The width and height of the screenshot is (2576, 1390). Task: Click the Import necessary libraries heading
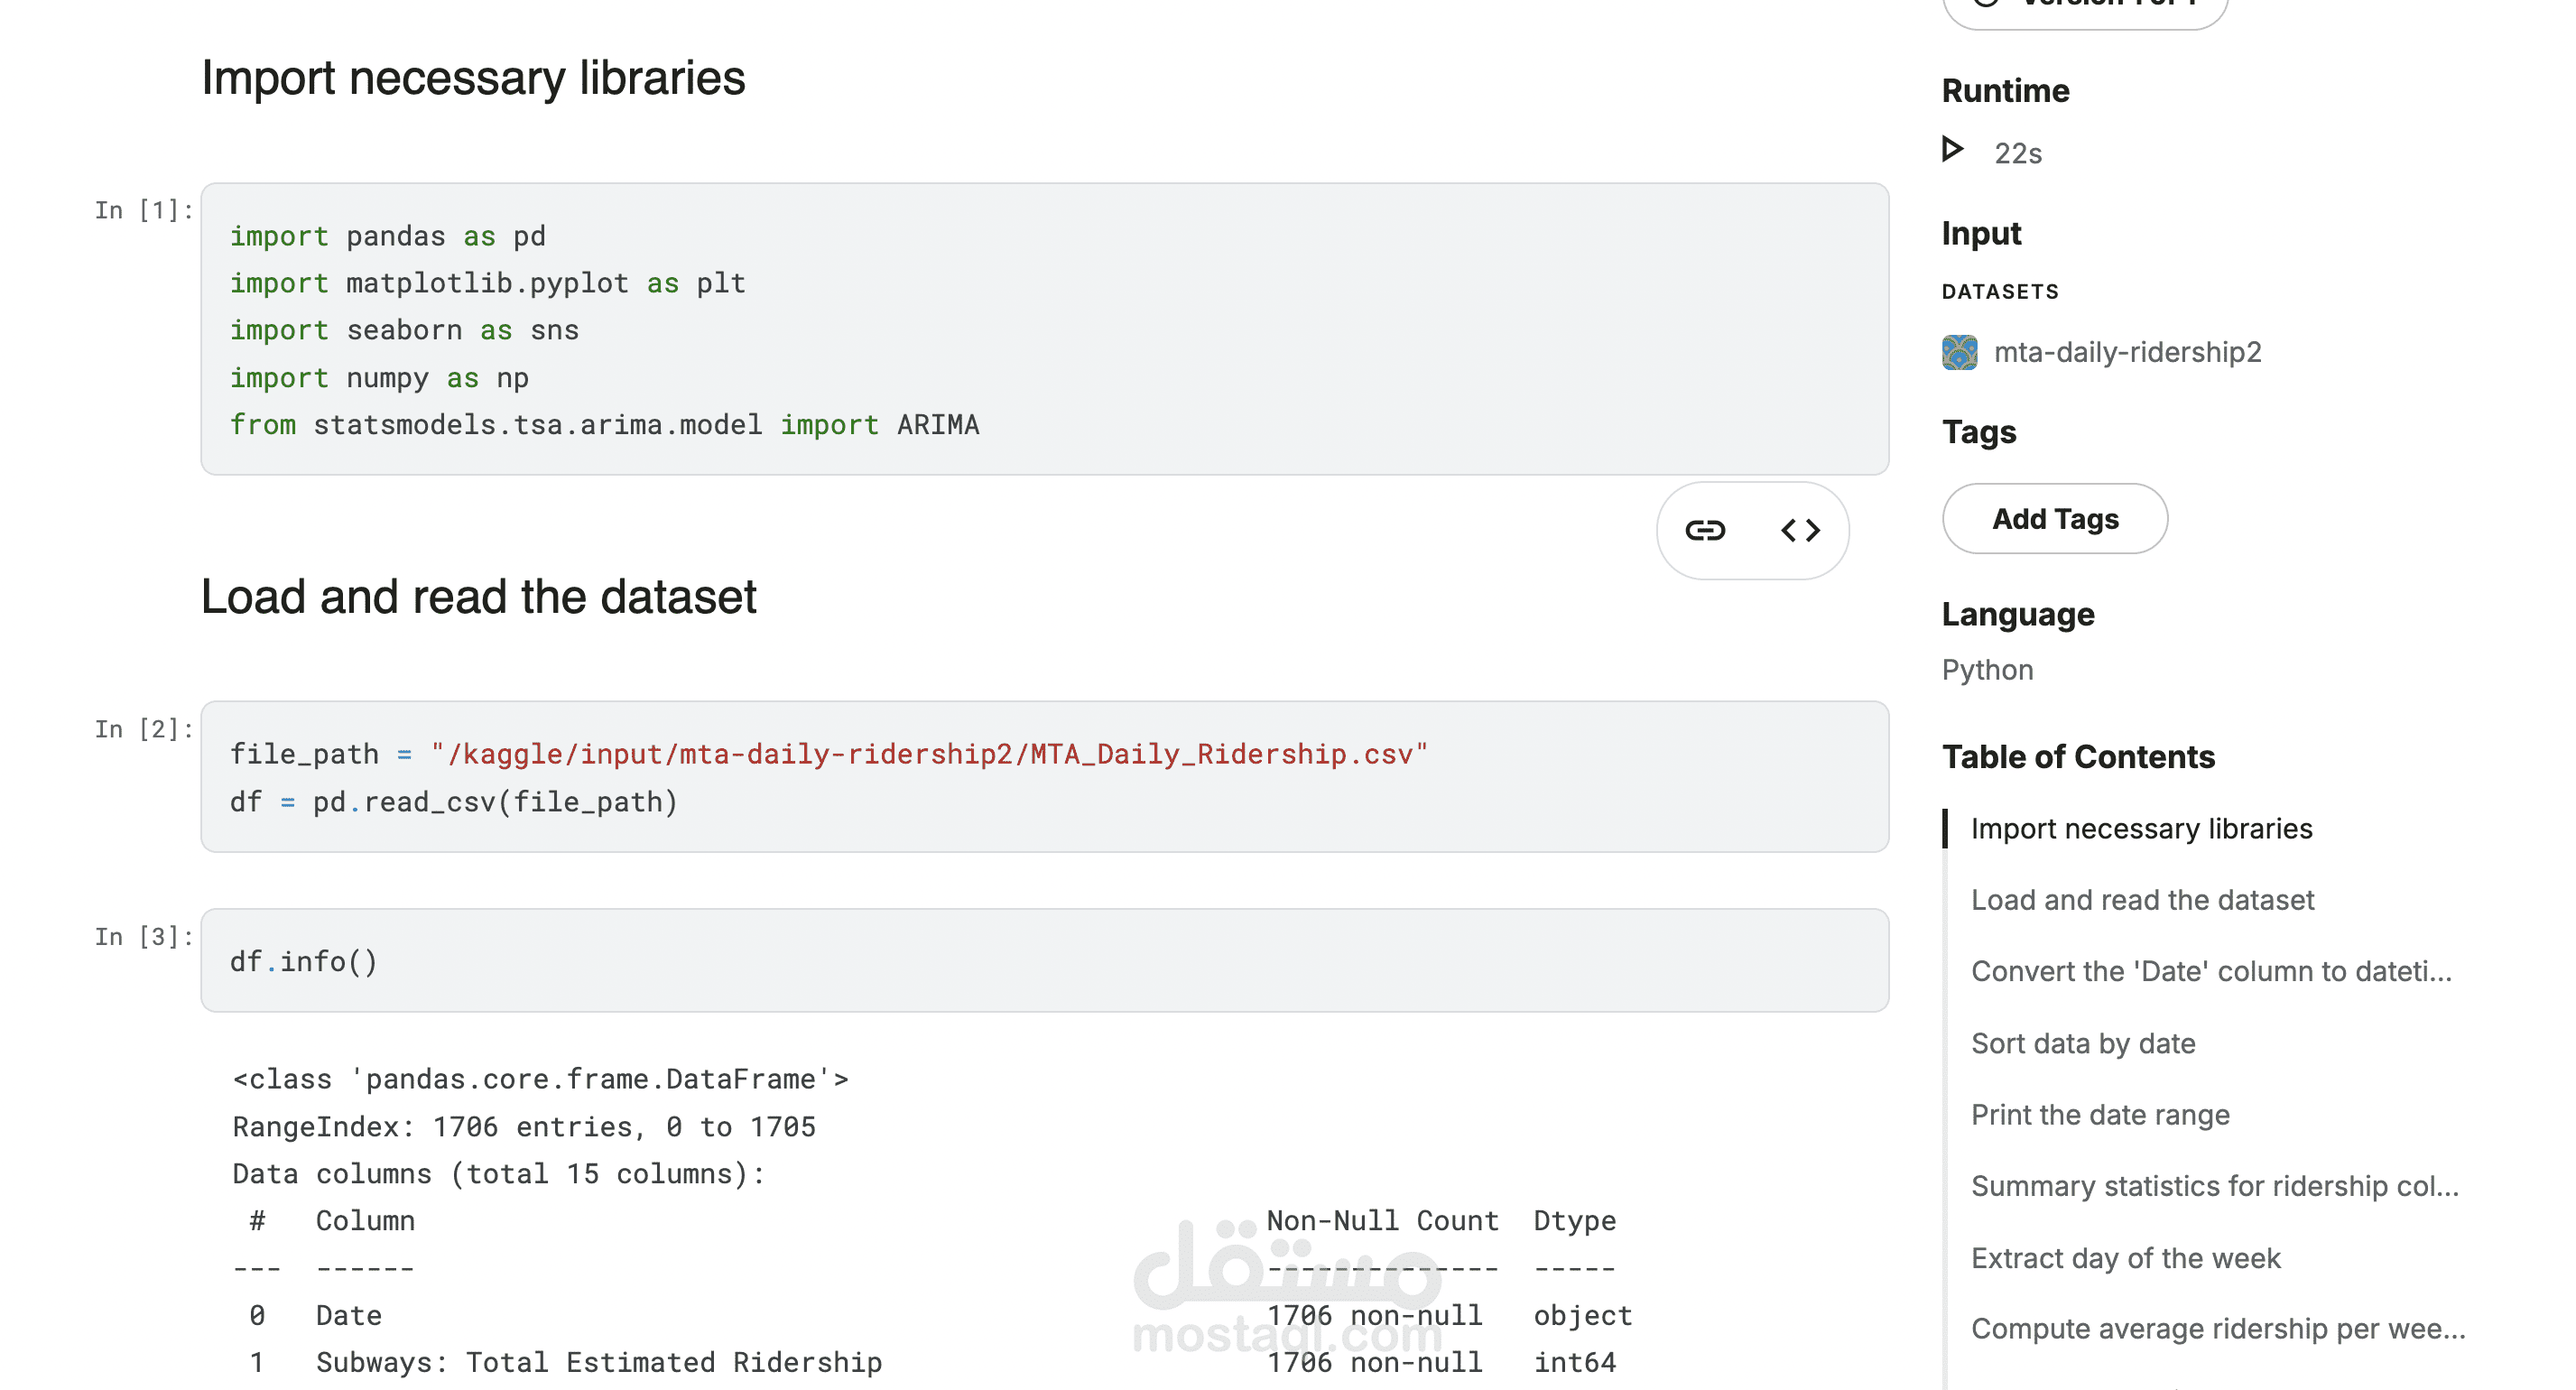473,78
